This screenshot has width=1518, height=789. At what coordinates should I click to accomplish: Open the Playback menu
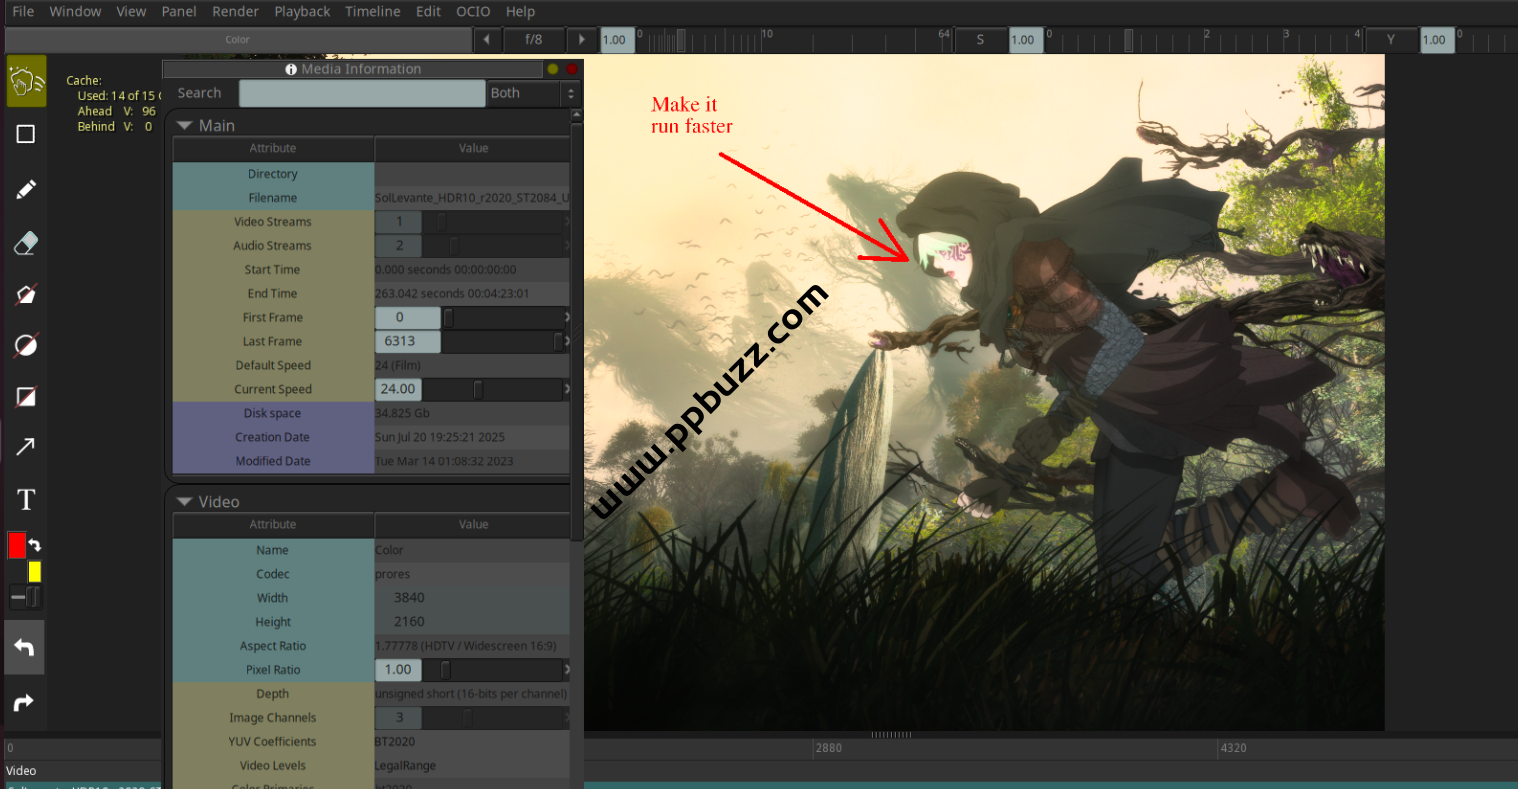pos(302,11)
